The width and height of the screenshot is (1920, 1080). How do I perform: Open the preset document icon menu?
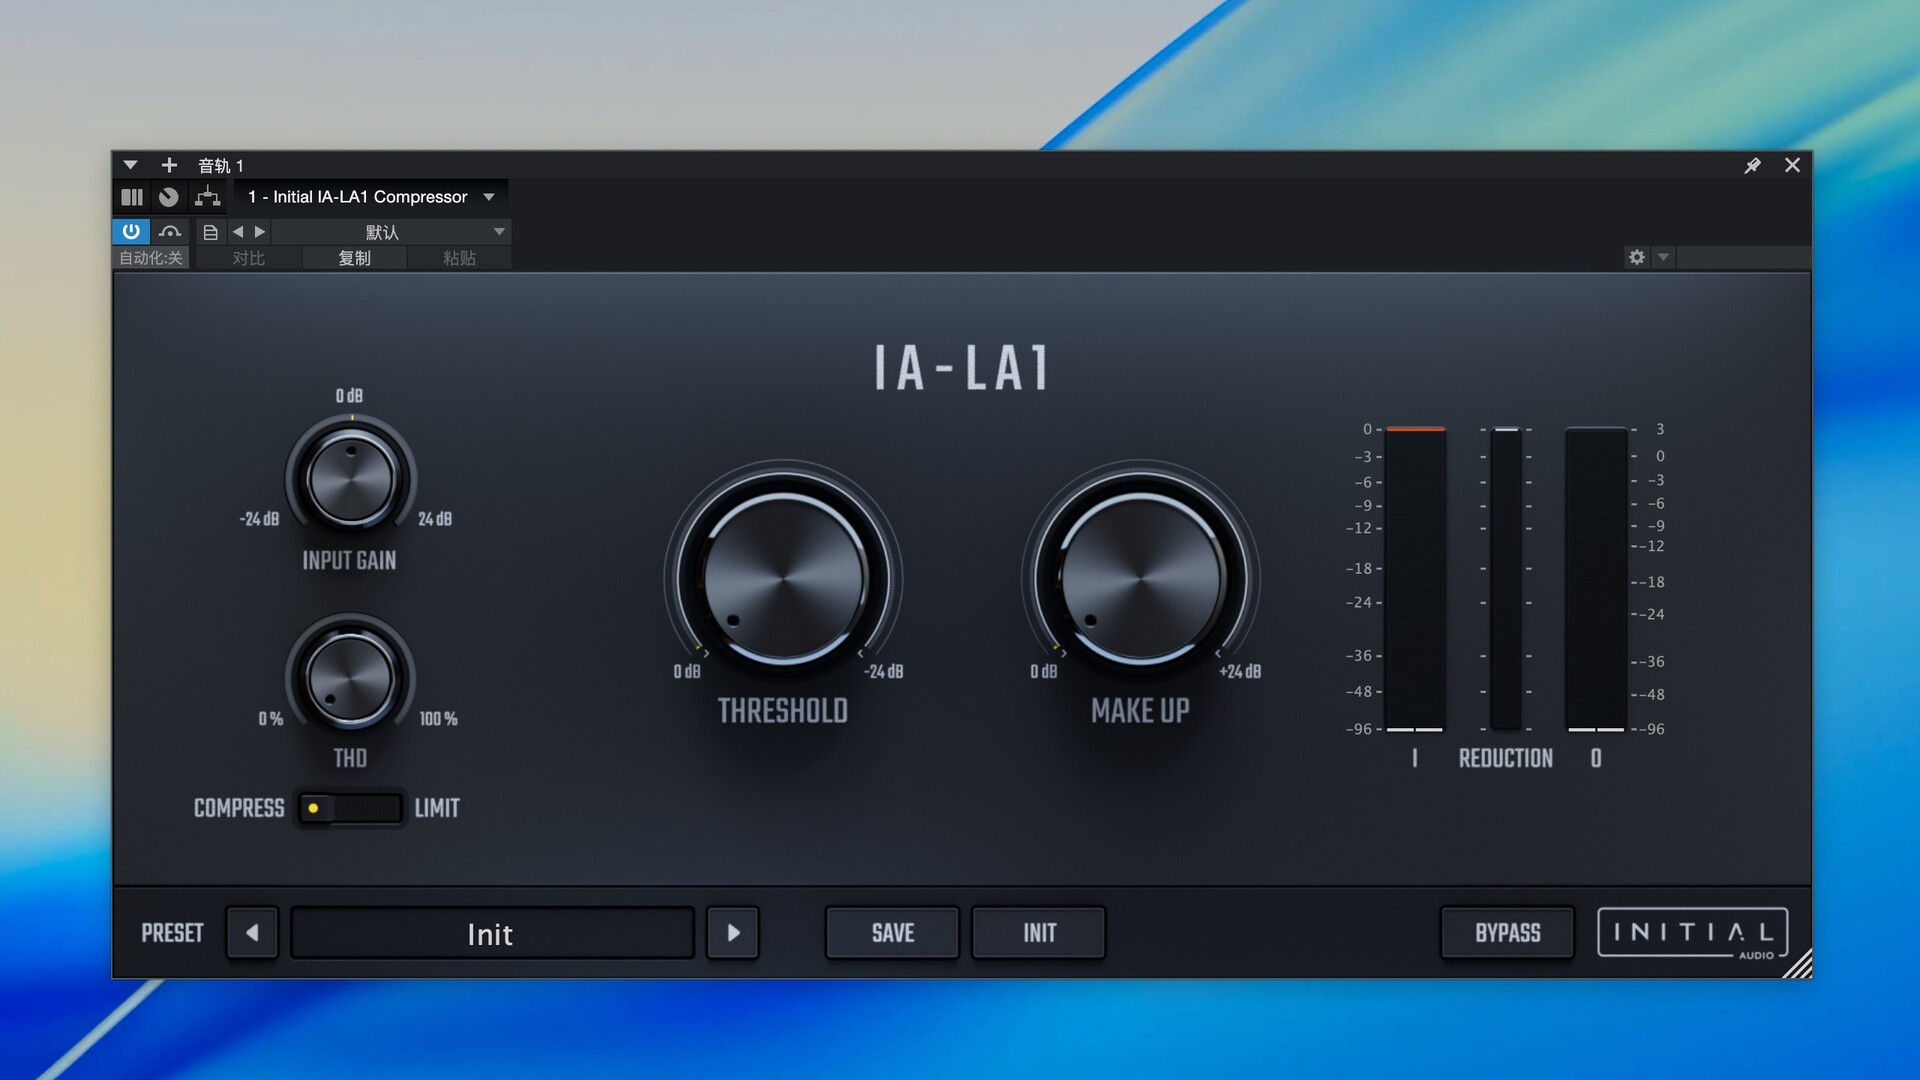210,232
